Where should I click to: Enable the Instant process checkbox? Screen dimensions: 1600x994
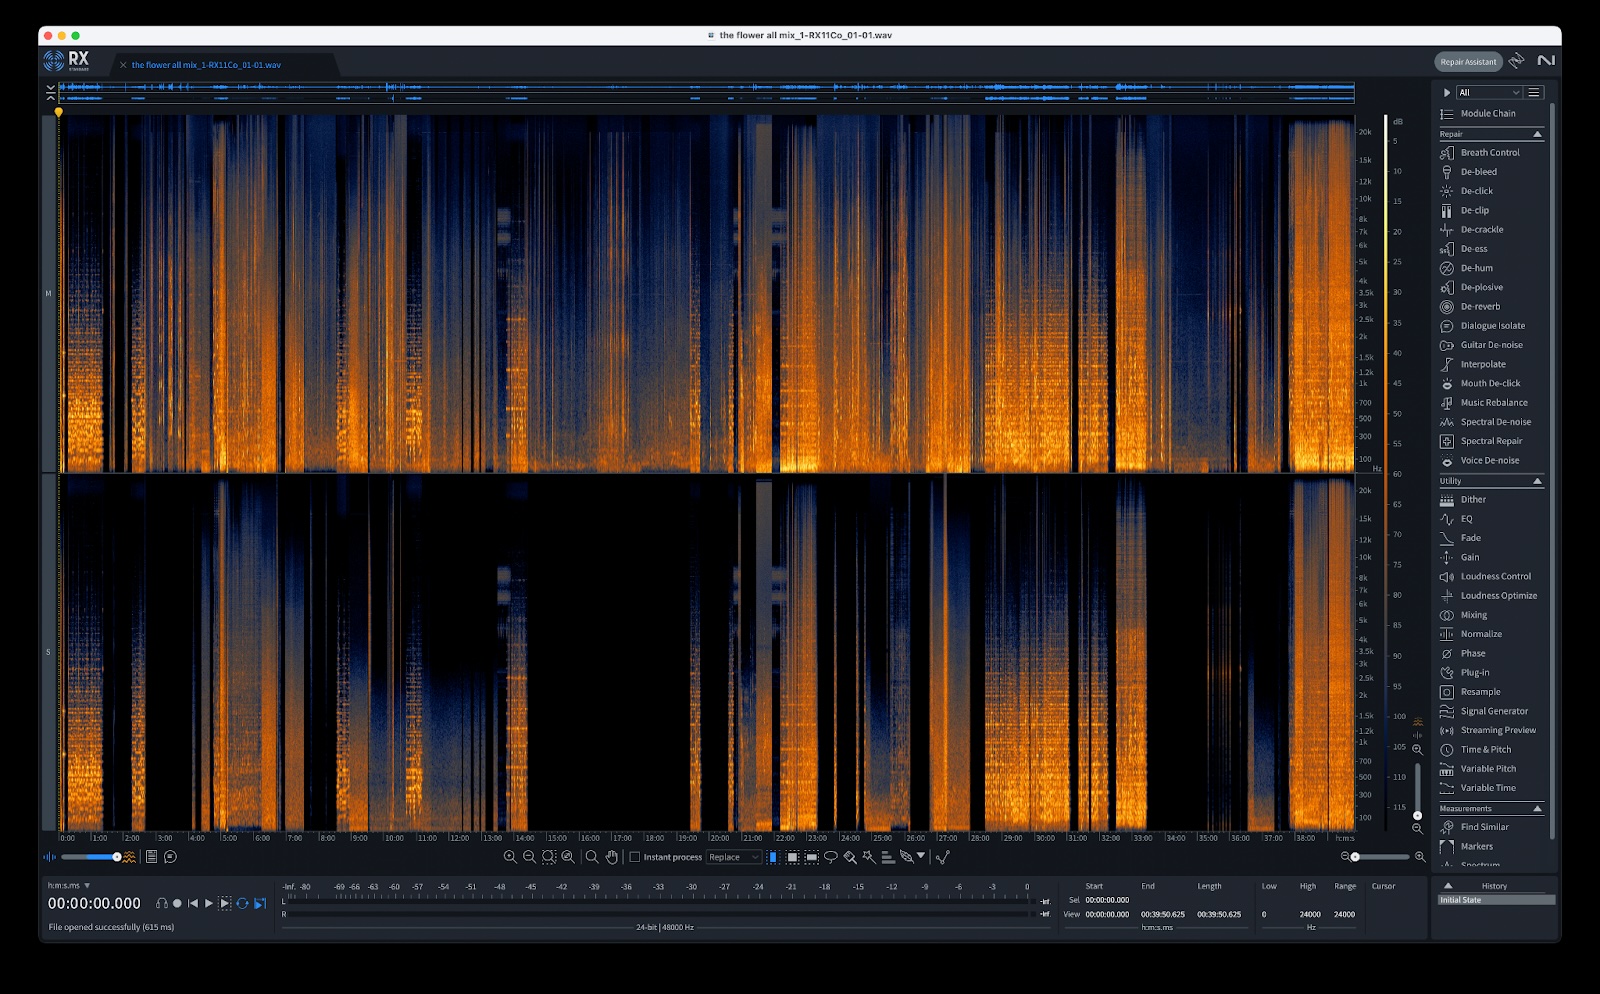[634, 857]
